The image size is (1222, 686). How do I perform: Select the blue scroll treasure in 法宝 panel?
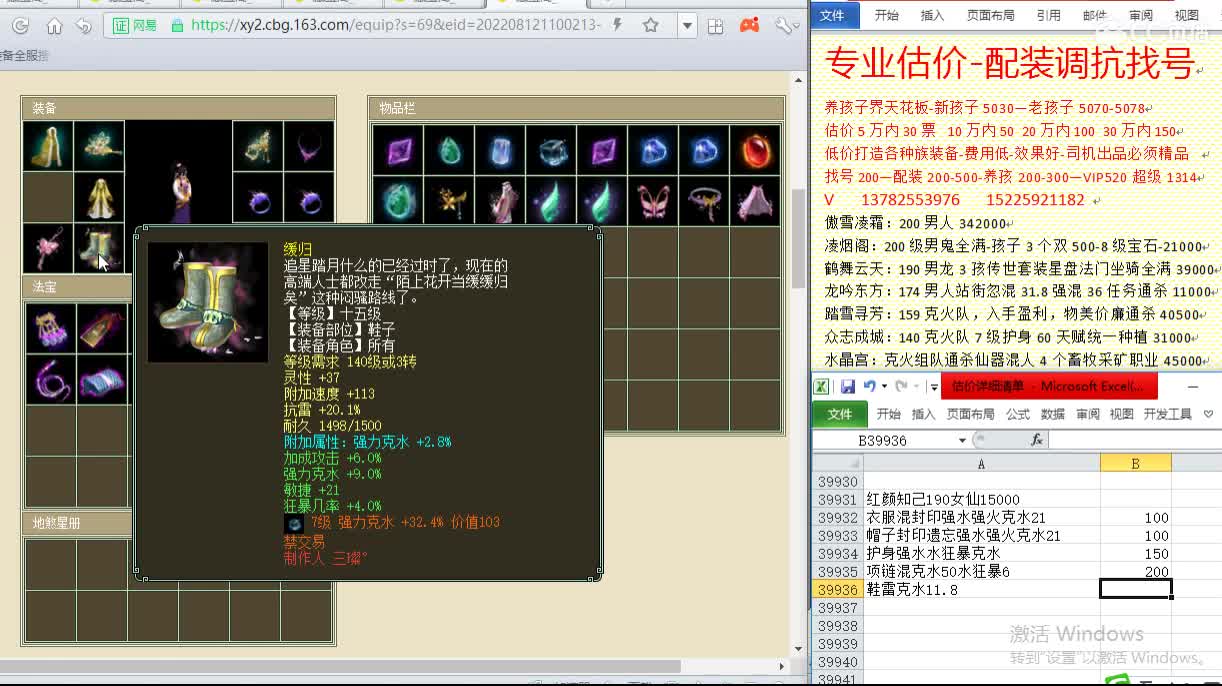(x=102, y=380)
